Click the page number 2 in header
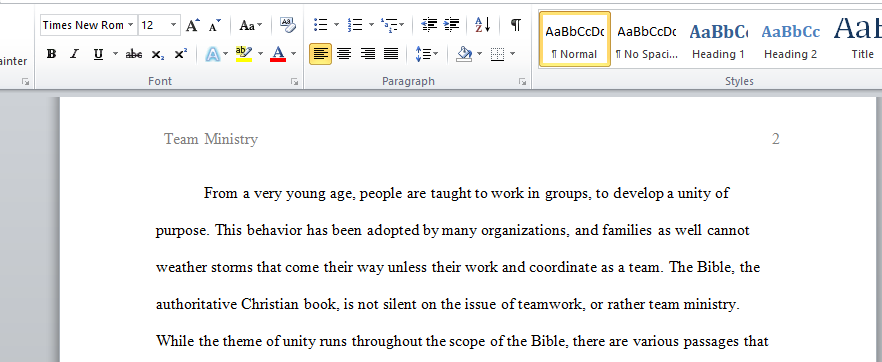Image resolution: width=882 pixels, height=362 pixels. [776, 139]
